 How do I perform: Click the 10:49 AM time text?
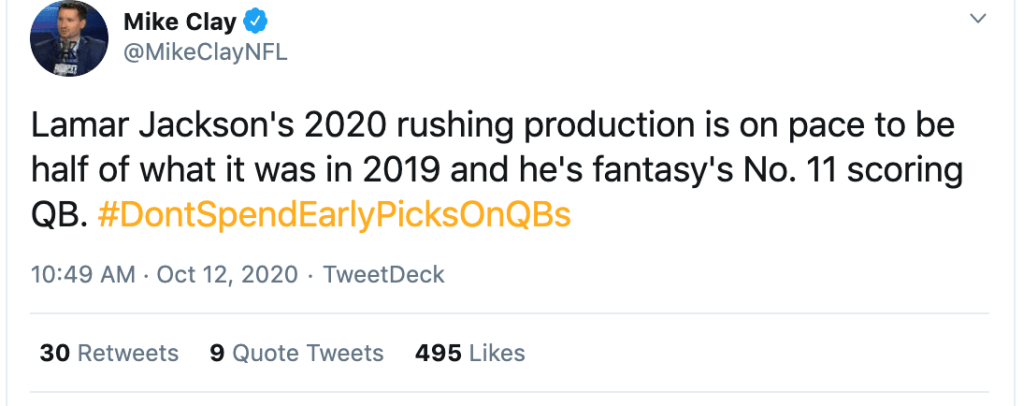click(x=83, y=274)
